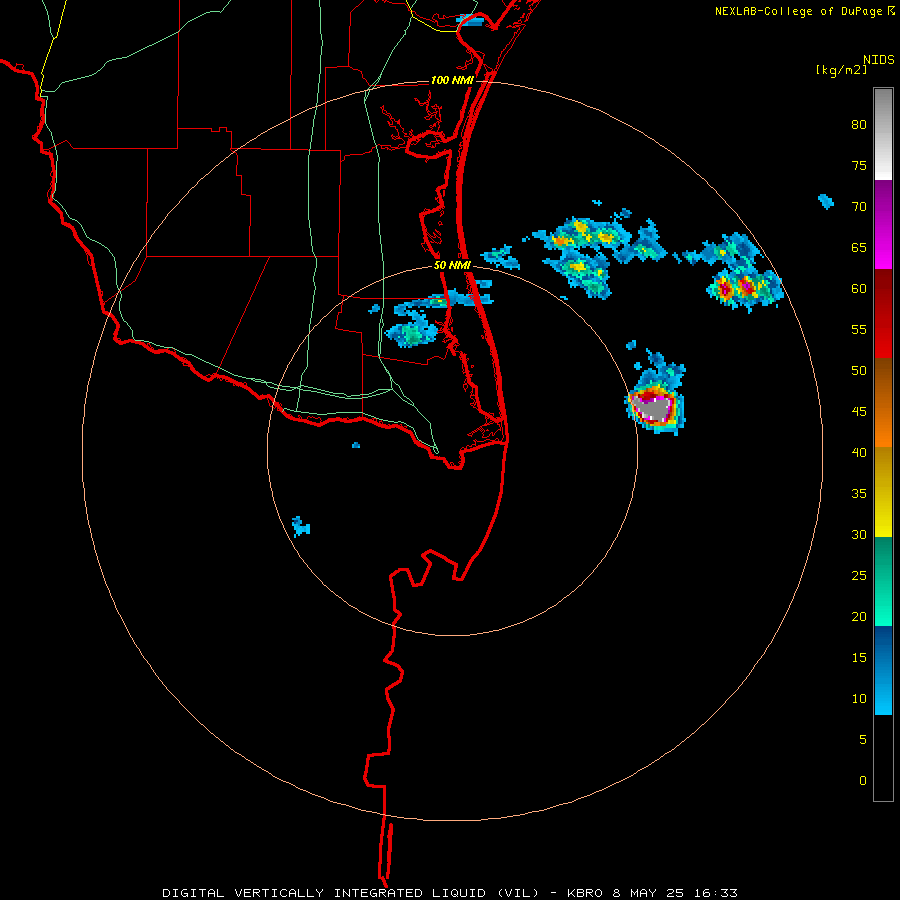The height and width of the screenshot is (900, 900).
Task: Pick the red segment of color bar
Action: click(883, 313)
